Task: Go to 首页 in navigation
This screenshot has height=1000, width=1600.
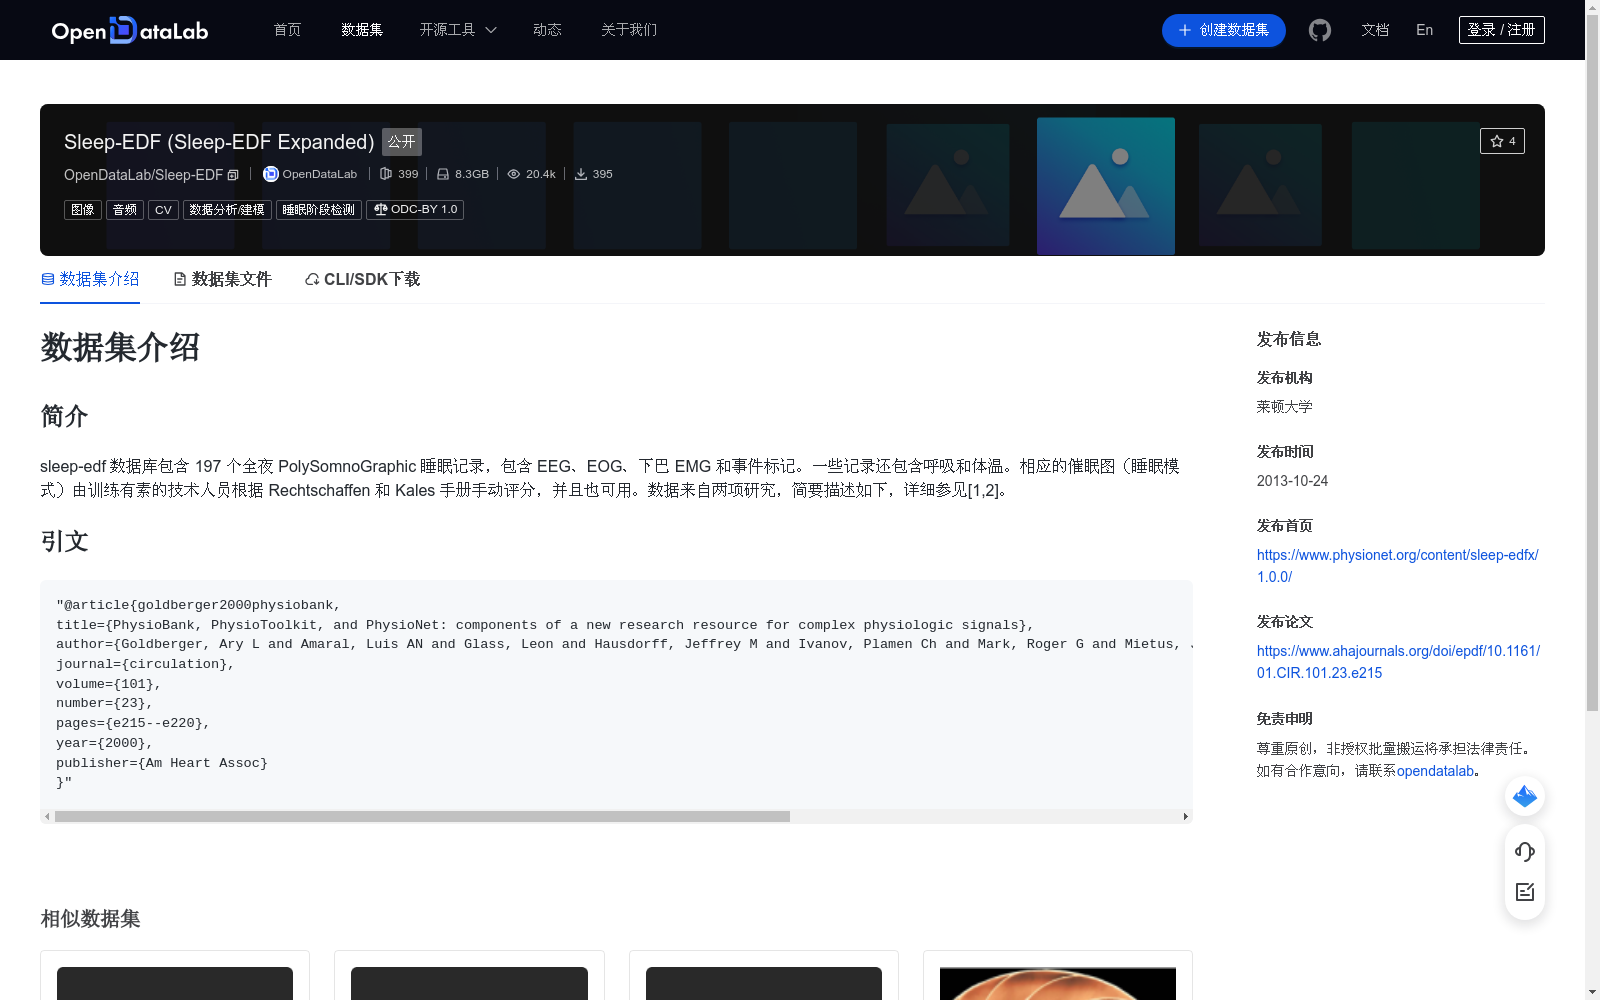Action: pos(287,30)
